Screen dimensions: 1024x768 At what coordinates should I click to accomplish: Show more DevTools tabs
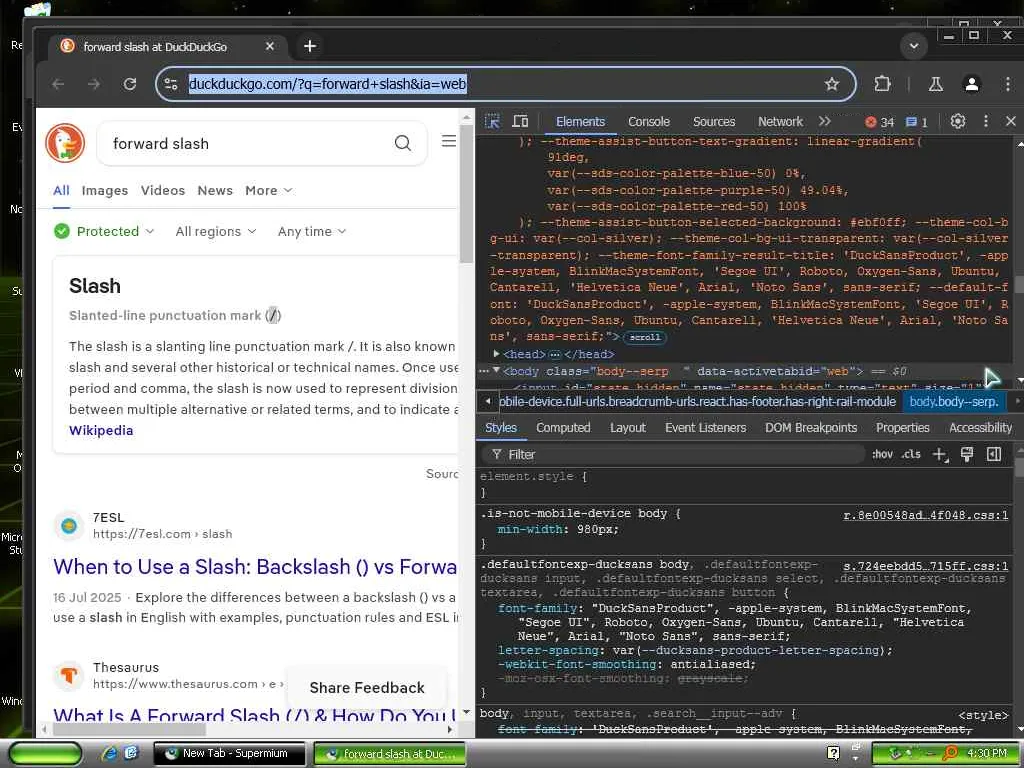click(825, 121)
